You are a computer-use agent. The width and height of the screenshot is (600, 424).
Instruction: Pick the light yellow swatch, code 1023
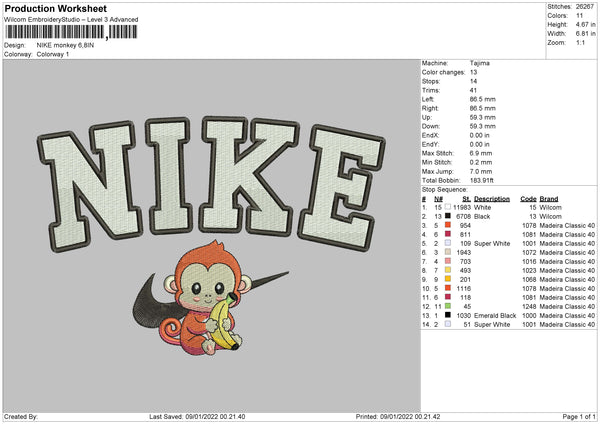pos(450,270)
